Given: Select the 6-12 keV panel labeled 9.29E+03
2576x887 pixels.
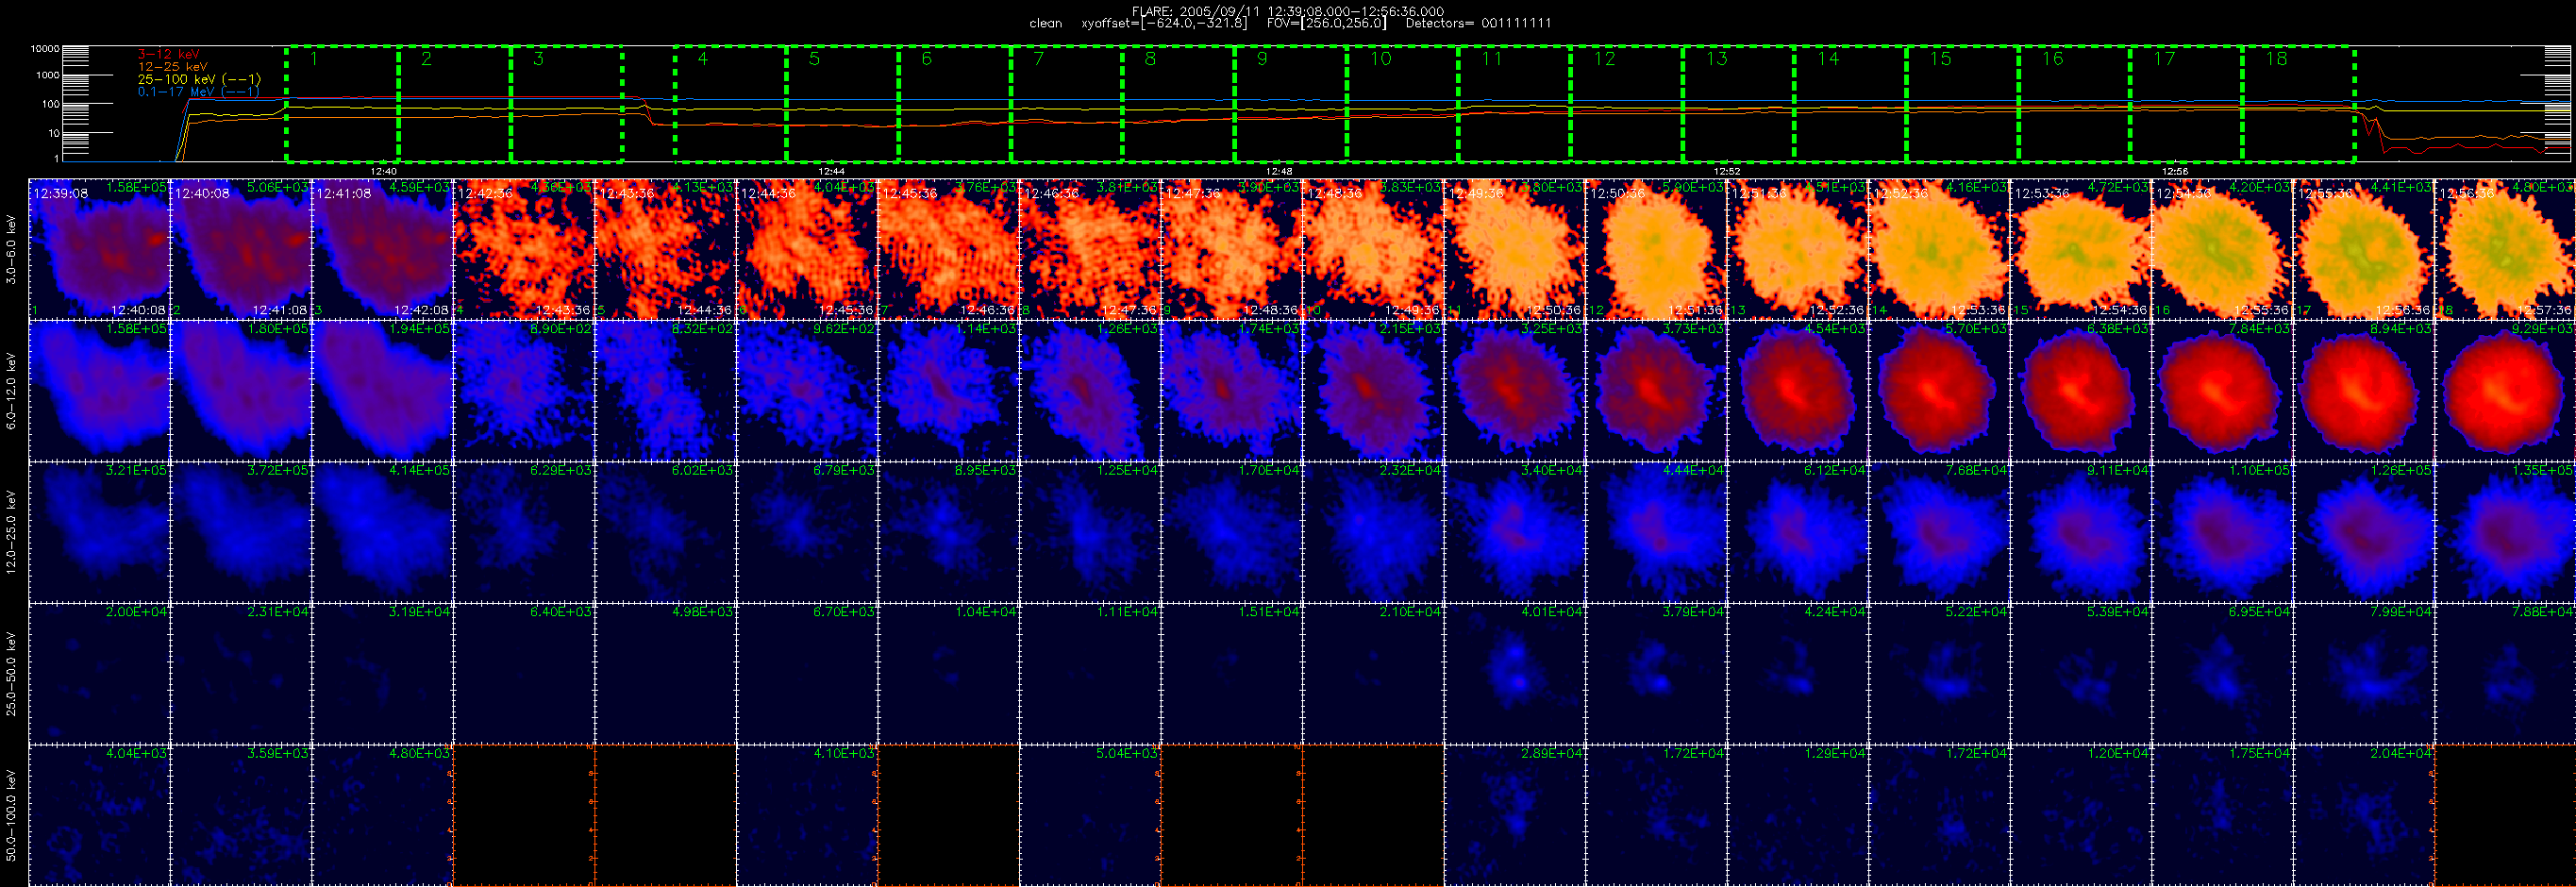Looking at the screenshot, I should 2505,391.
